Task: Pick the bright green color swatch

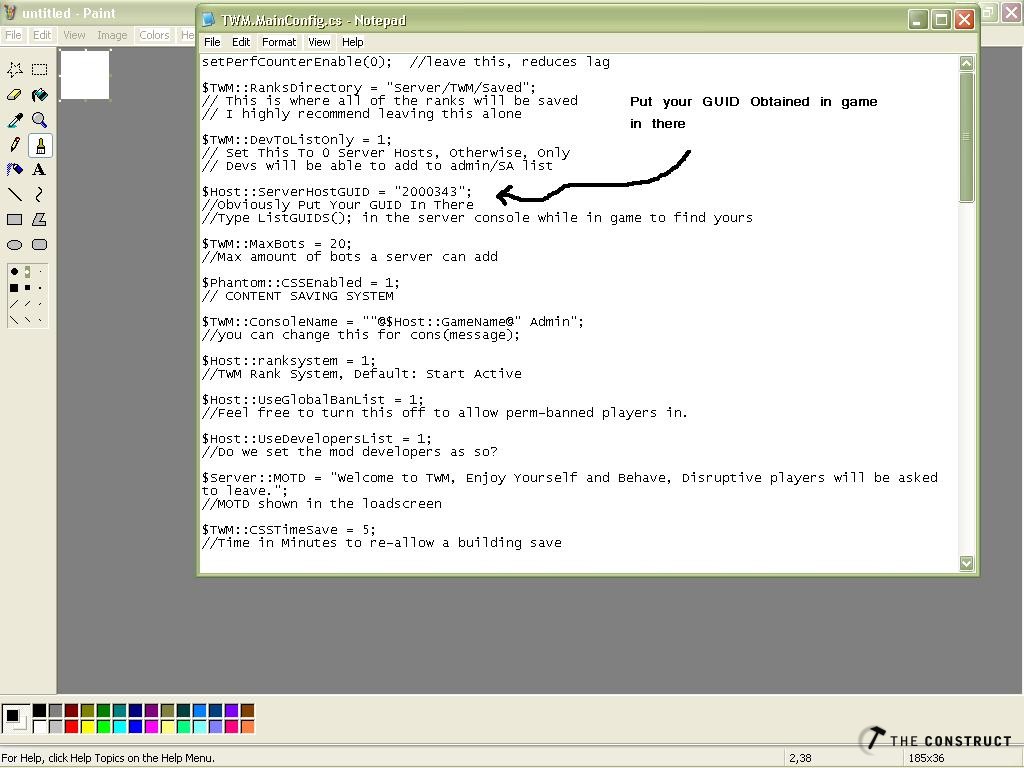Action: point(103,726)
